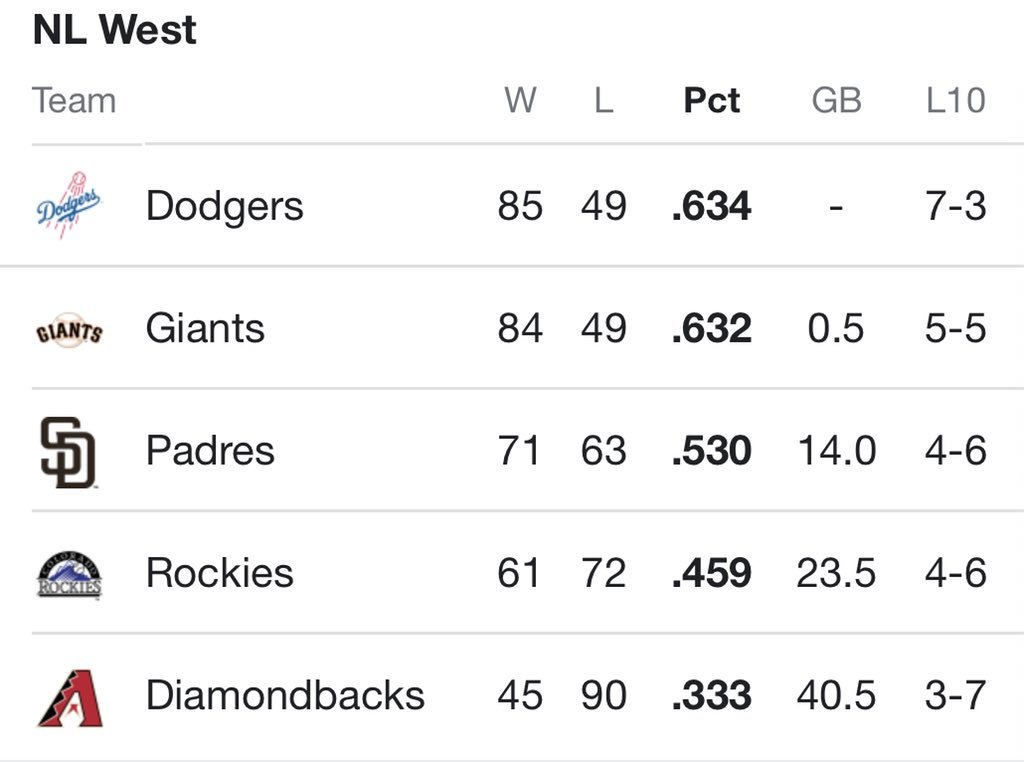
Task: Sort by the W column header
Action: (x=520, y=101)
